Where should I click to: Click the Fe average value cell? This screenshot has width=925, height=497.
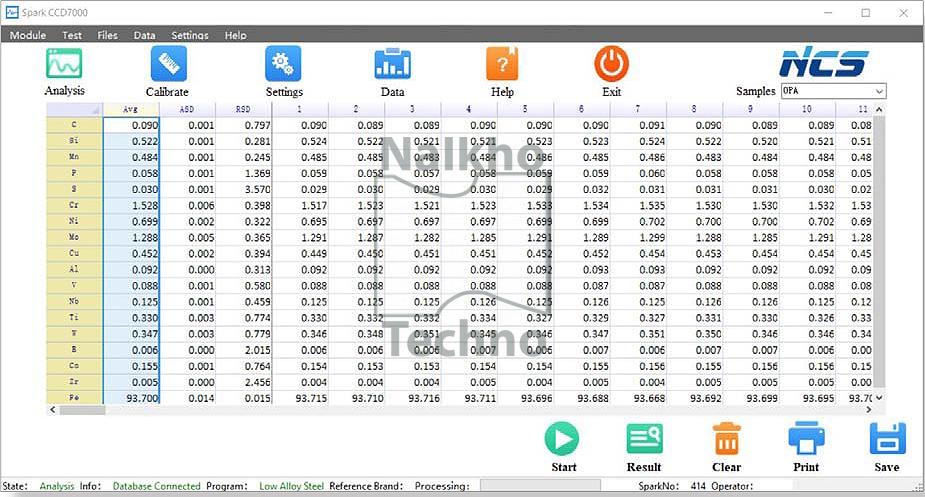pos(132,398)
